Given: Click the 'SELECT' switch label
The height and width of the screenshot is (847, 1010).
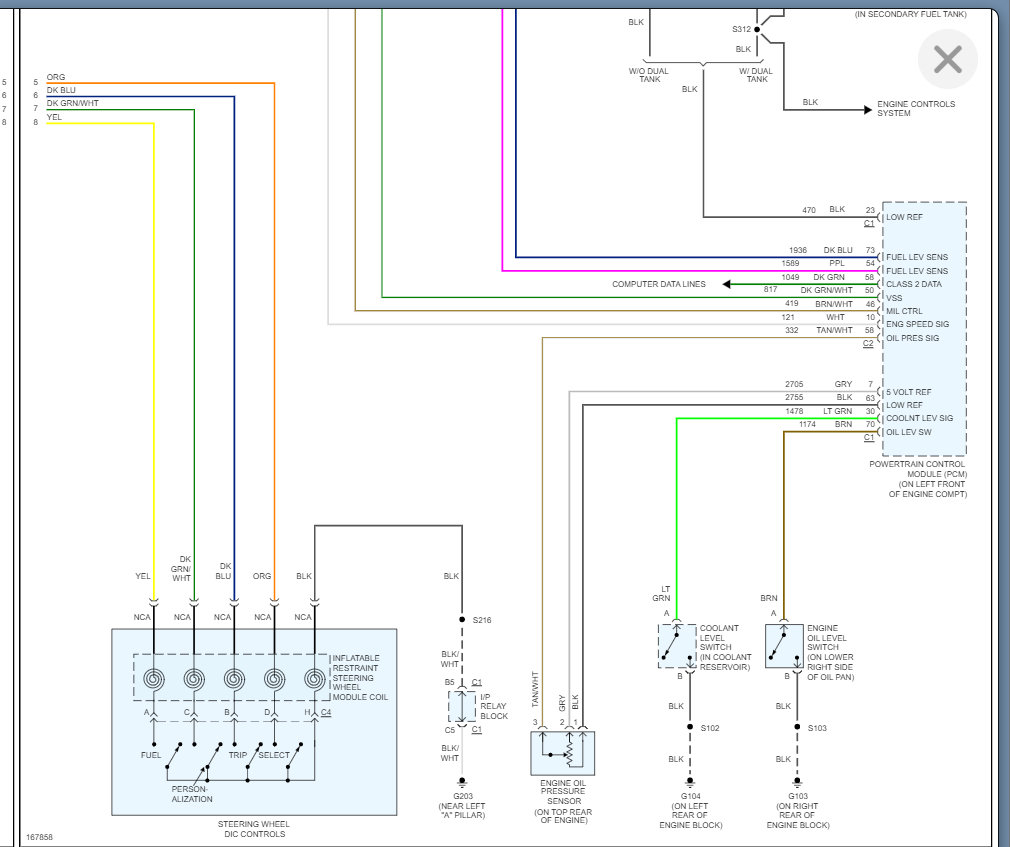Looking at the screenshot, I should coord(274,755).
